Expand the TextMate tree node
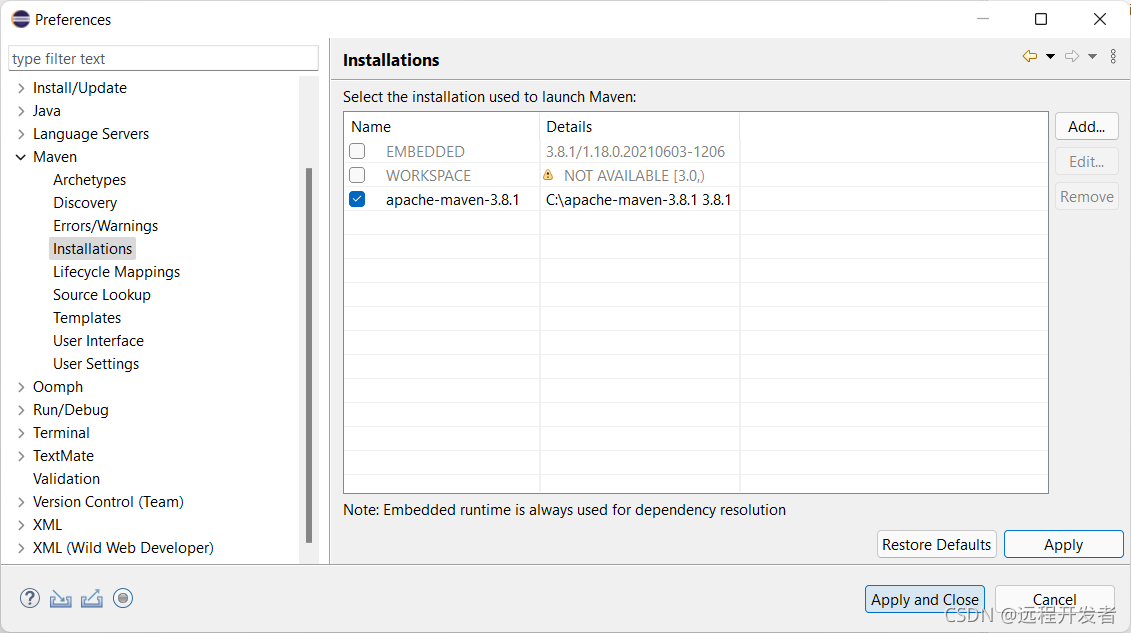 click(x=21, y=456)
